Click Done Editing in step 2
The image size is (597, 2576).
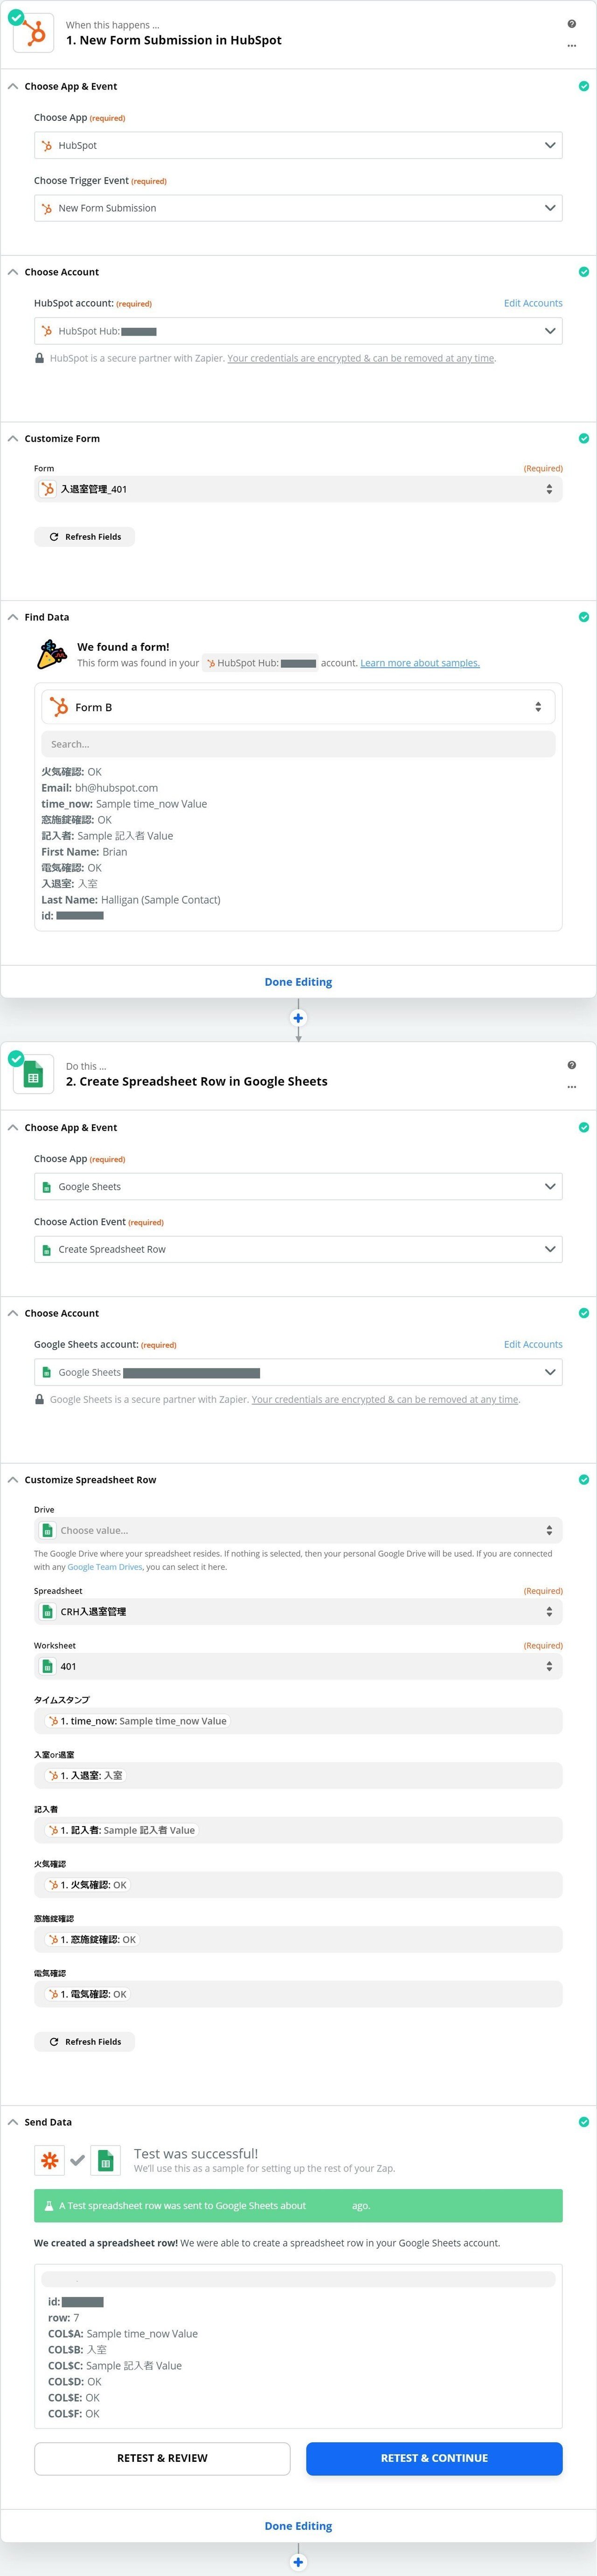coord(298,2526)
